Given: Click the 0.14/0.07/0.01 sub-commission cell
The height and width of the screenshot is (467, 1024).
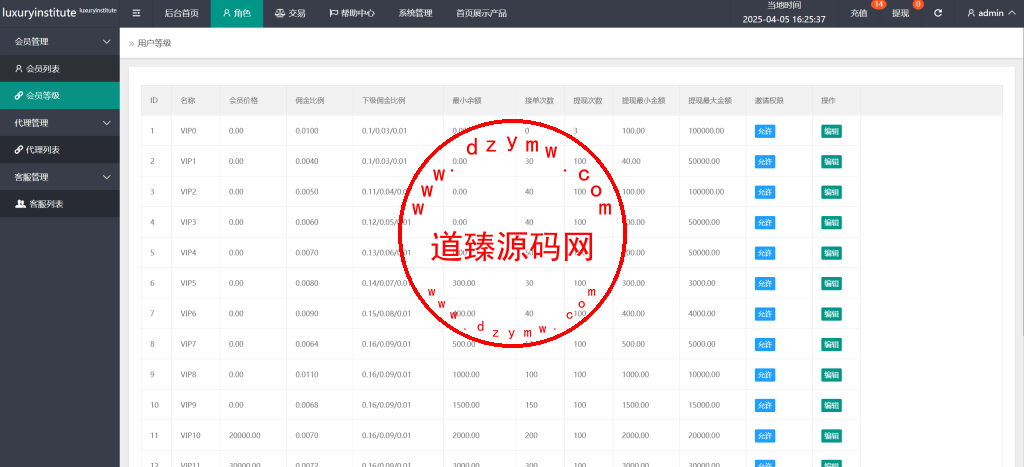Looking at the screenshot, I should pos(386,283).
